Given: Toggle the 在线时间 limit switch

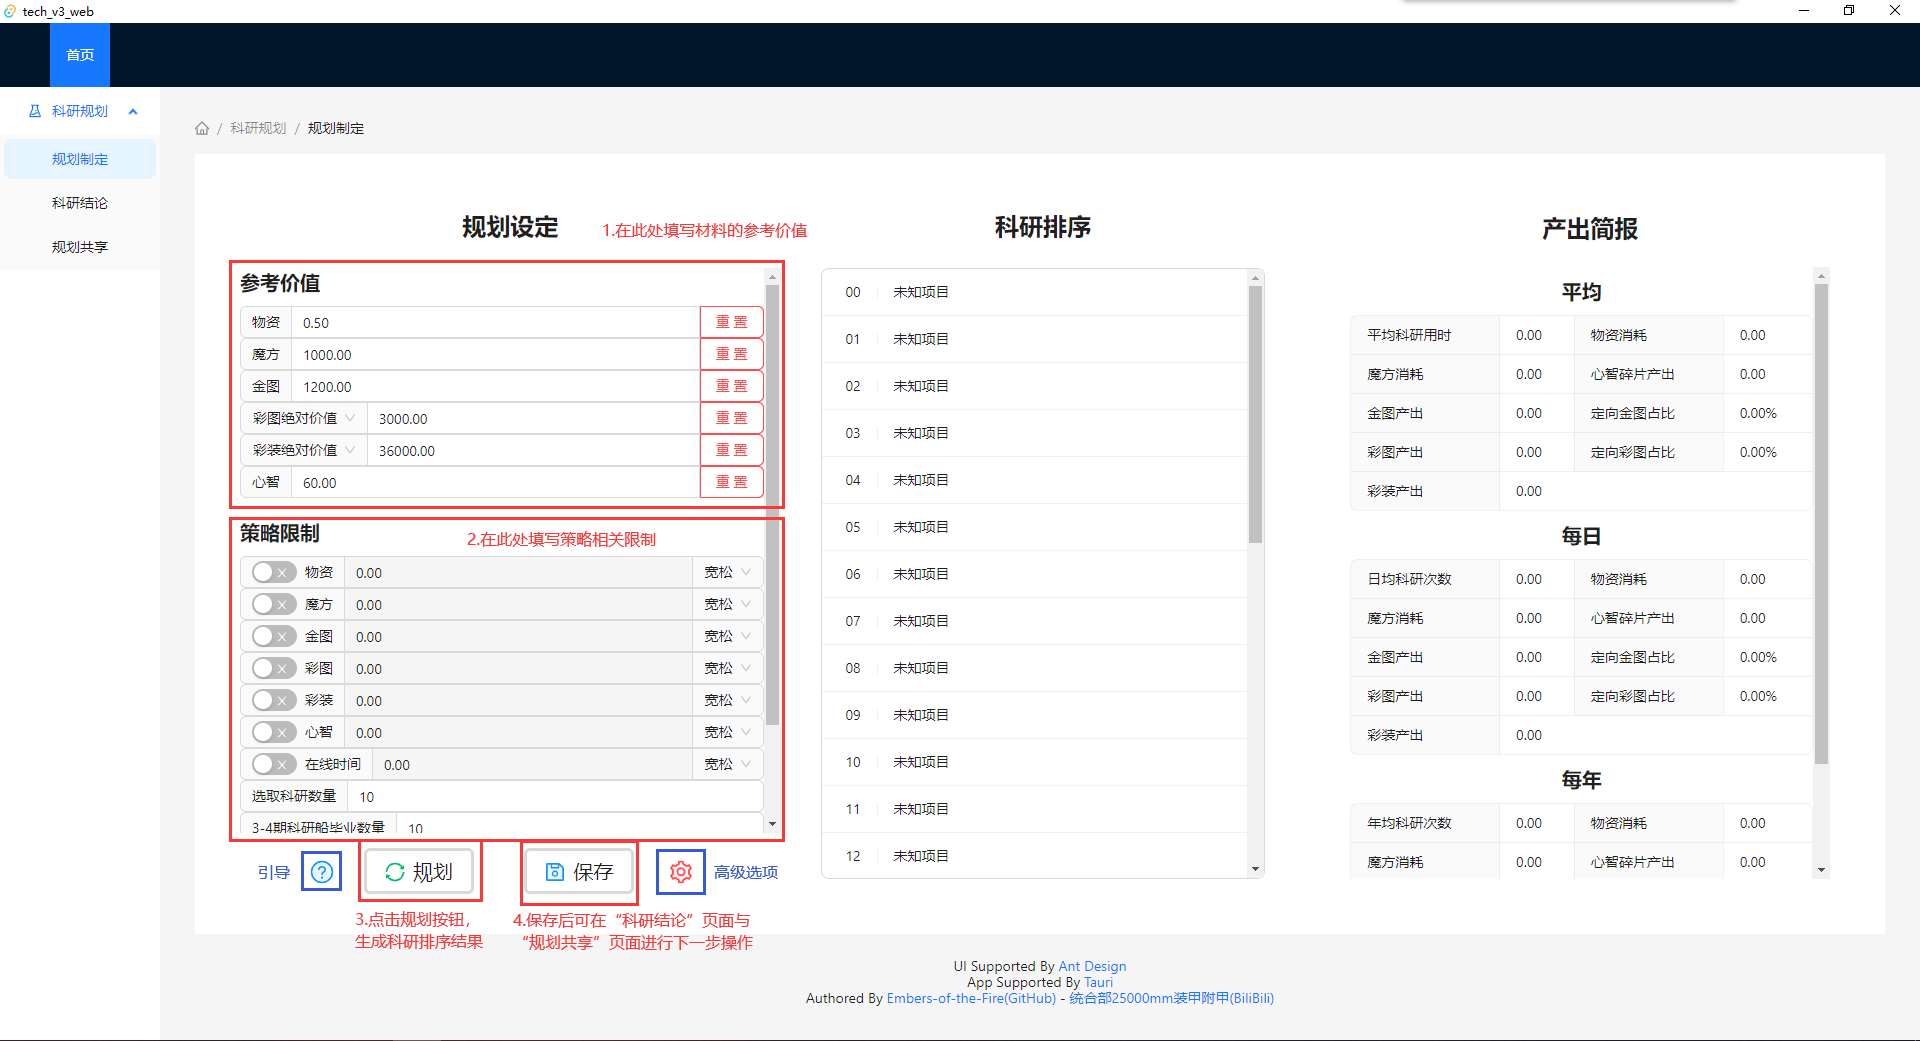Looking at the screenshot, I should (x=273, y=764).
